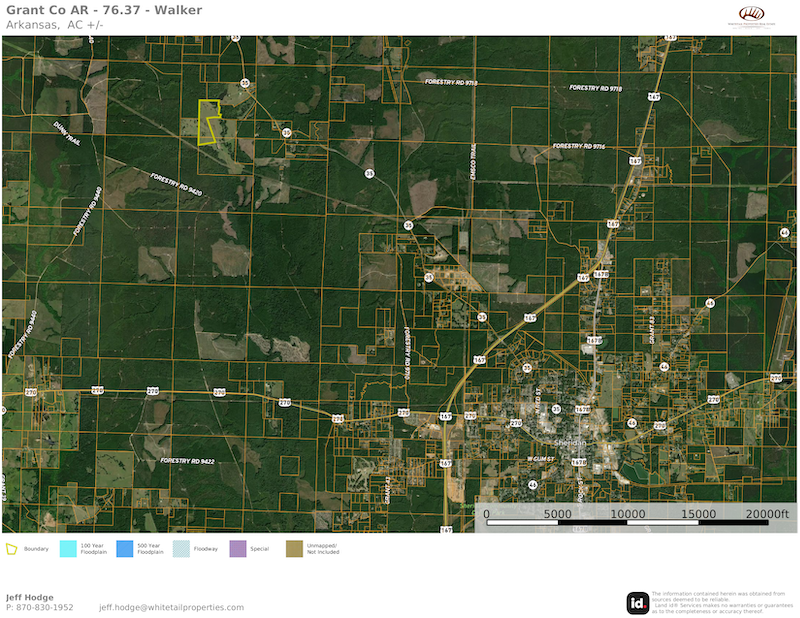Select the 100 Year Floodplain swatch

pyautogui.click(x=68, y=548)
